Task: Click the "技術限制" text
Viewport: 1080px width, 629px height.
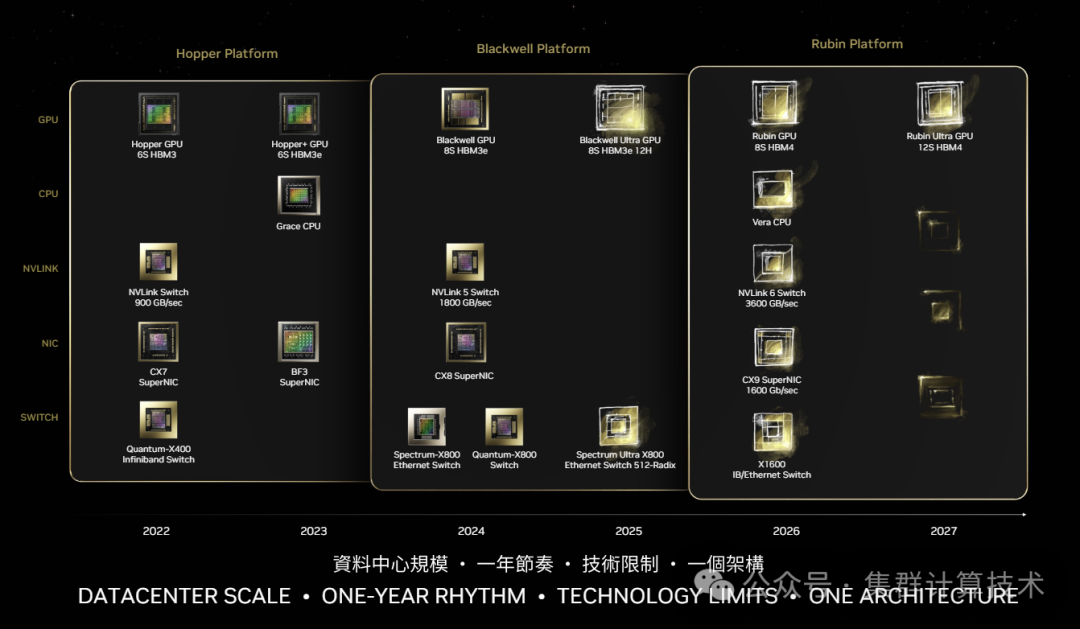Action: click(x=621, y=564)
